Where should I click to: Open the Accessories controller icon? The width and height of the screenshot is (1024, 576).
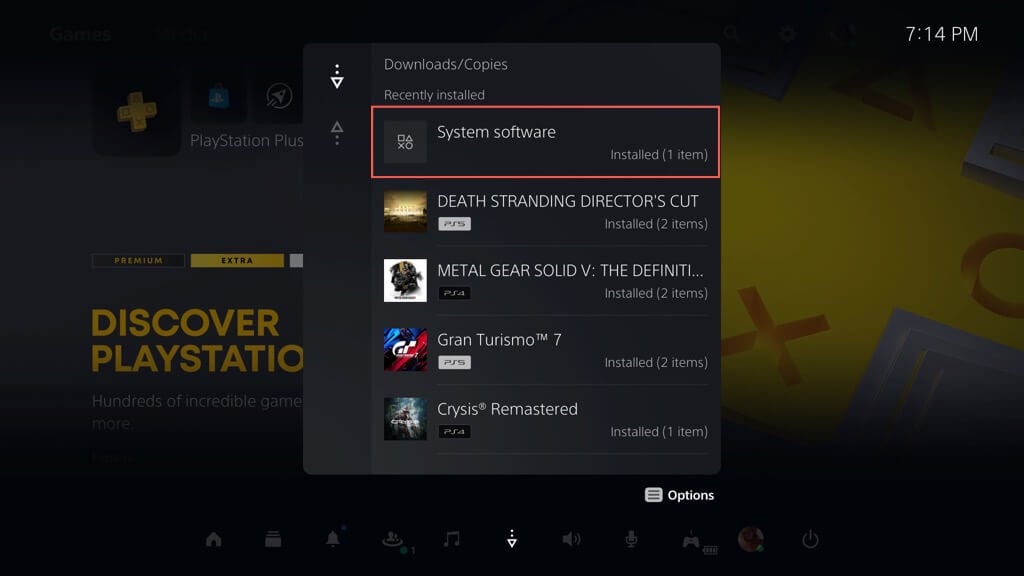692,541
